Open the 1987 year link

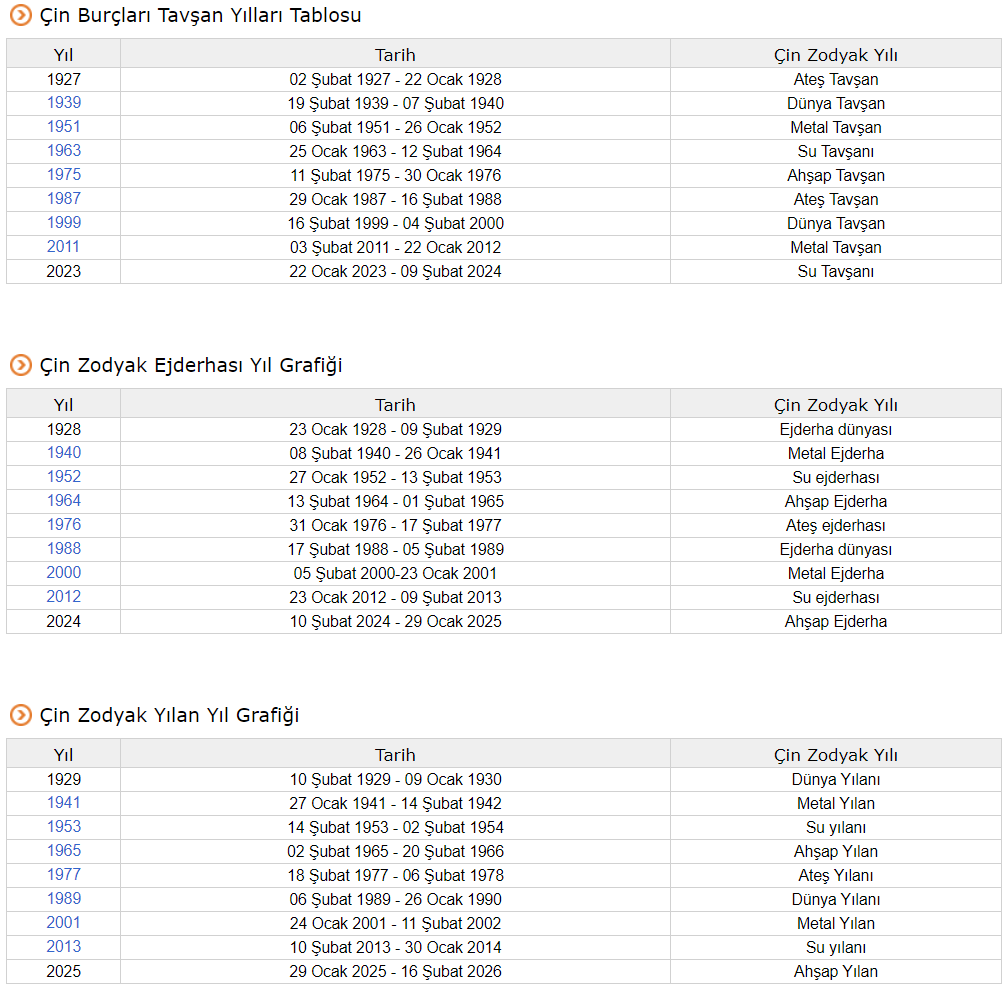pyautogui.click(x=64, y=199)
